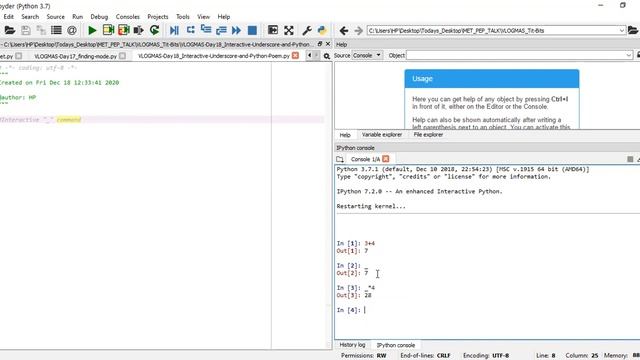Select the VLOGMAS-Day18 Interactive-Underscore editor tab

[213, 56]
